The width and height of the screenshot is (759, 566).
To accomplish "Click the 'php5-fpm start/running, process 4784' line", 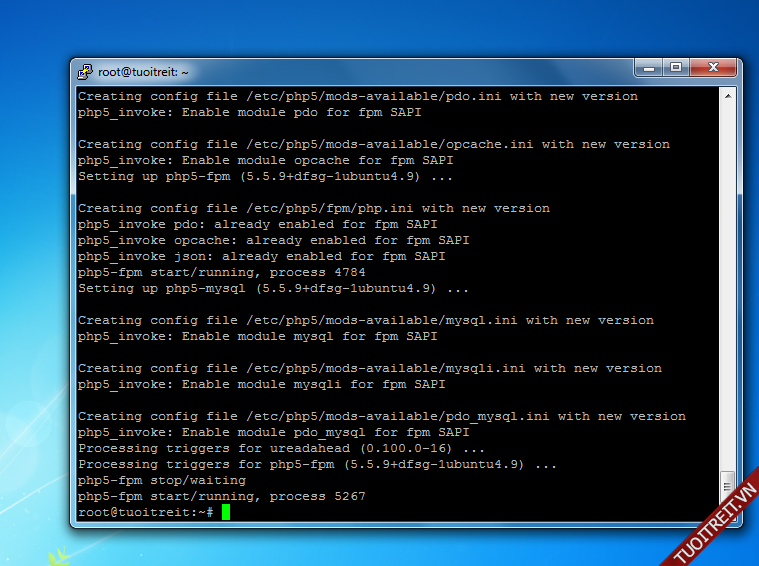I will pyautogui.click(x=221, y=272).
